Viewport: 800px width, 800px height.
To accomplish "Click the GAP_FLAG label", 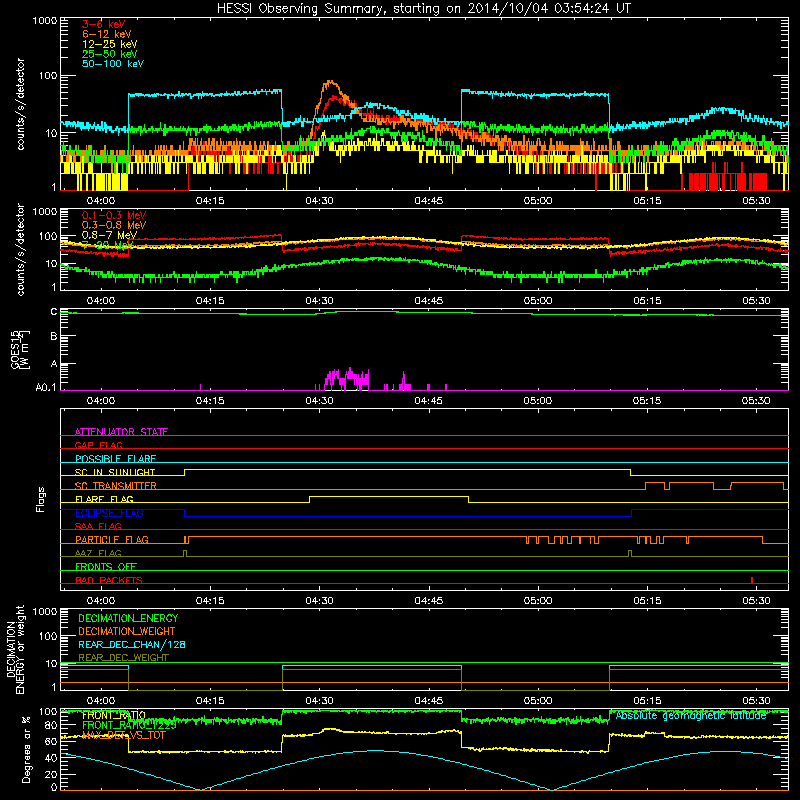I will [98, 445].
